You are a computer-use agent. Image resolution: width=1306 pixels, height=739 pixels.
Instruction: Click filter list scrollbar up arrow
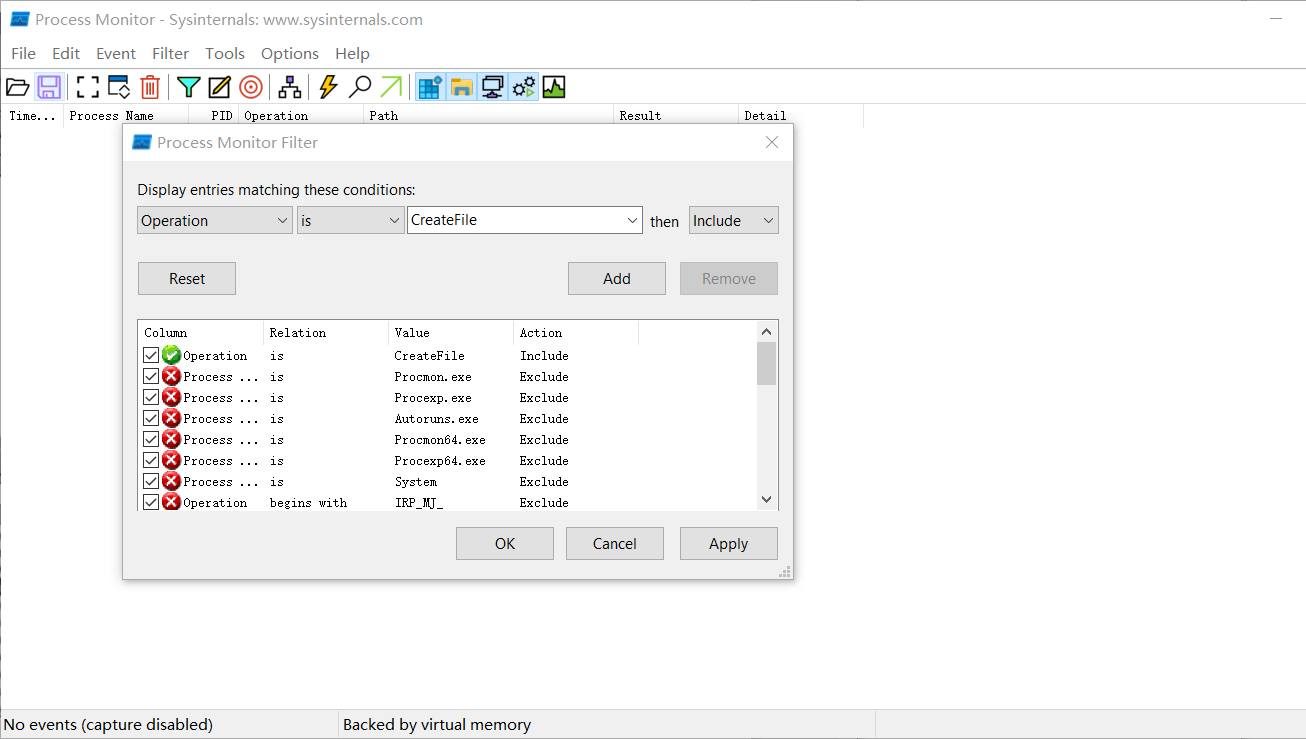point(767,332)
